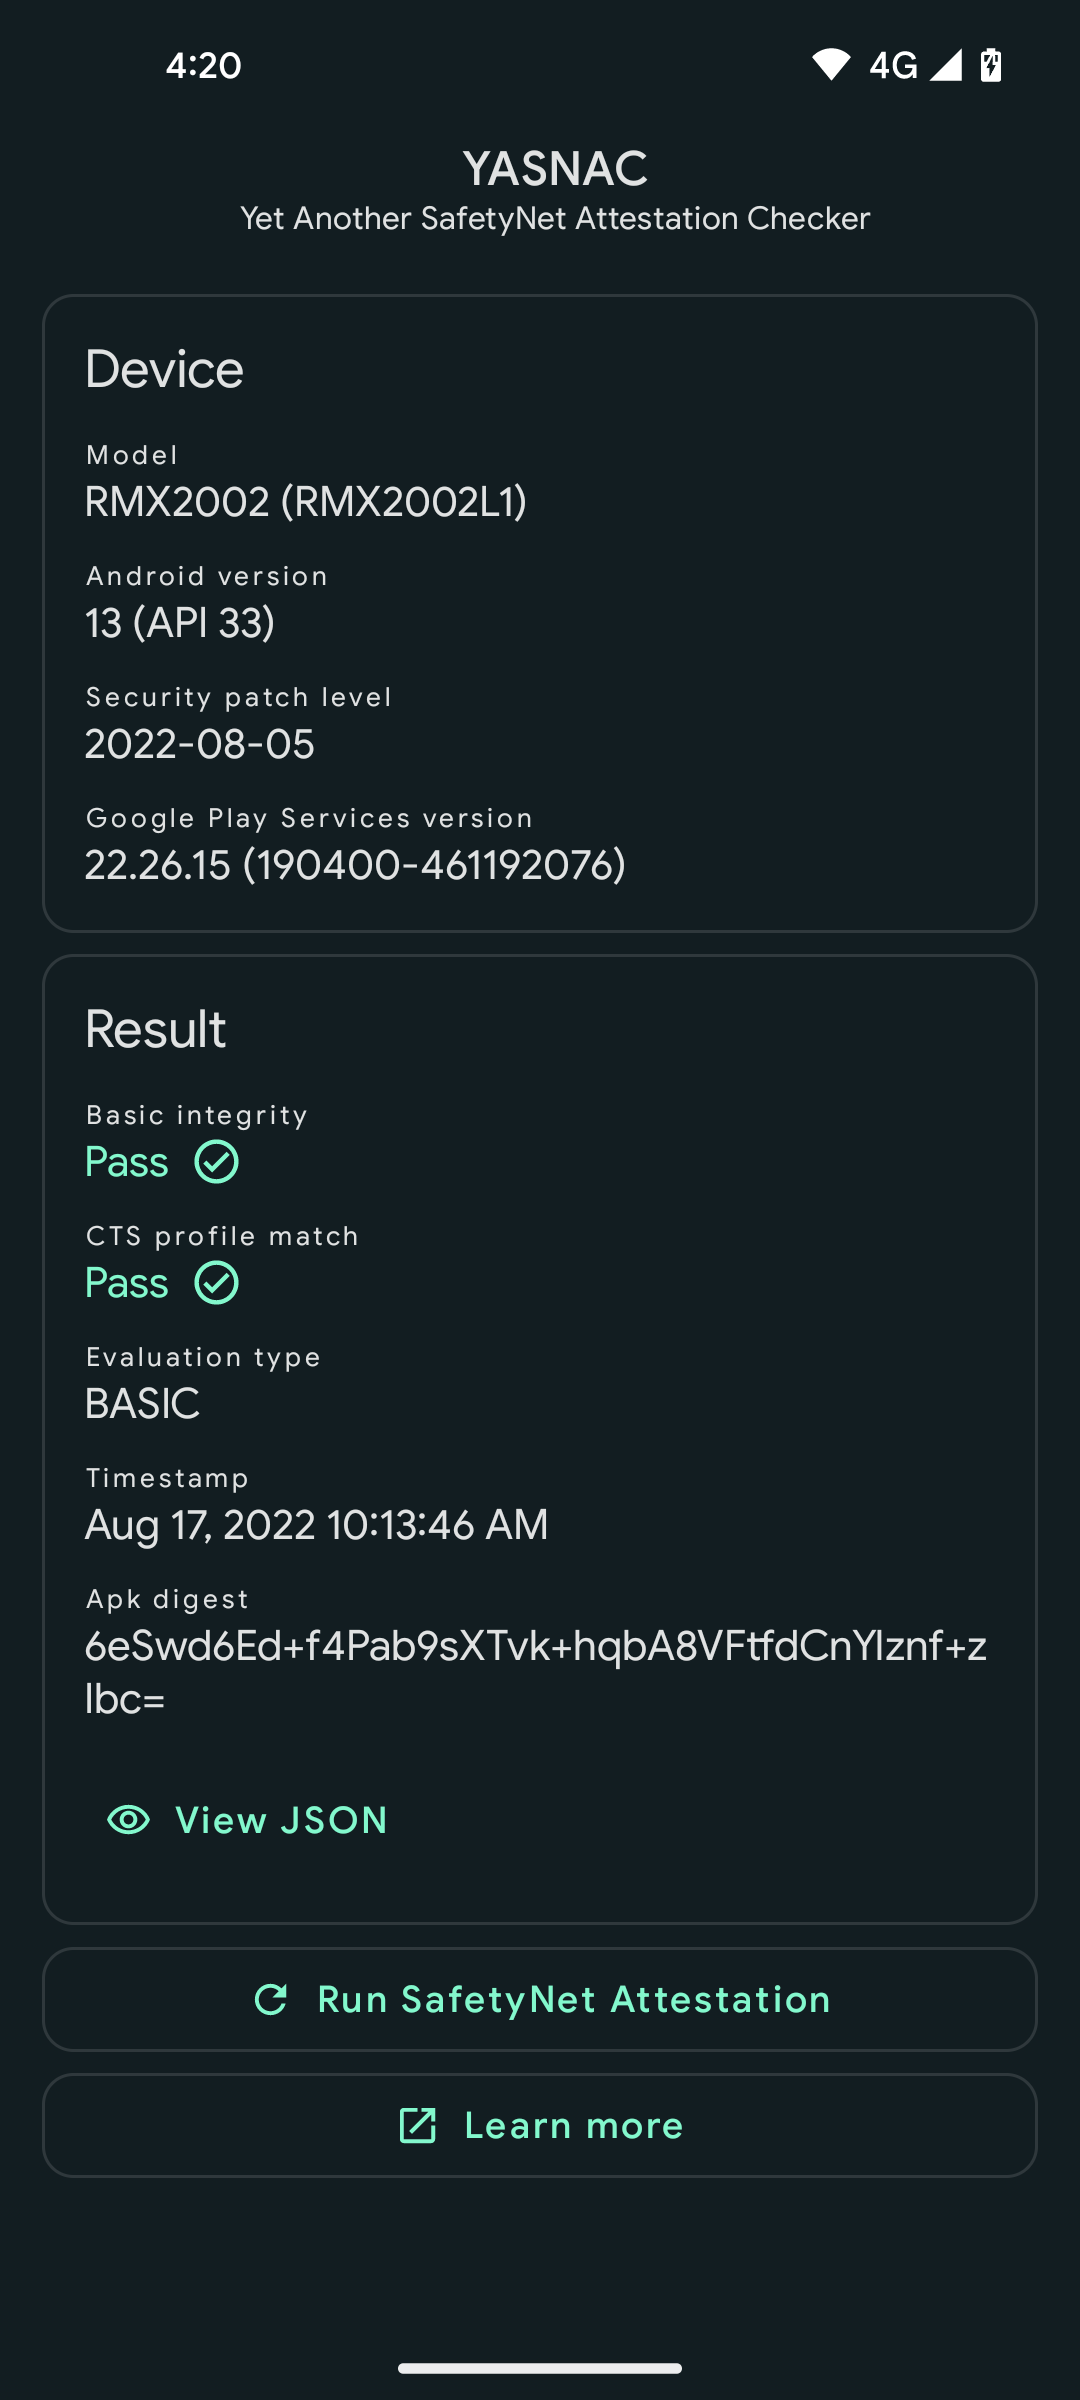Tap the CTS profile match checkmark icon
Image resolution: width=1080 pixels, height=2400 pixels.
[x=216, y=1283]
